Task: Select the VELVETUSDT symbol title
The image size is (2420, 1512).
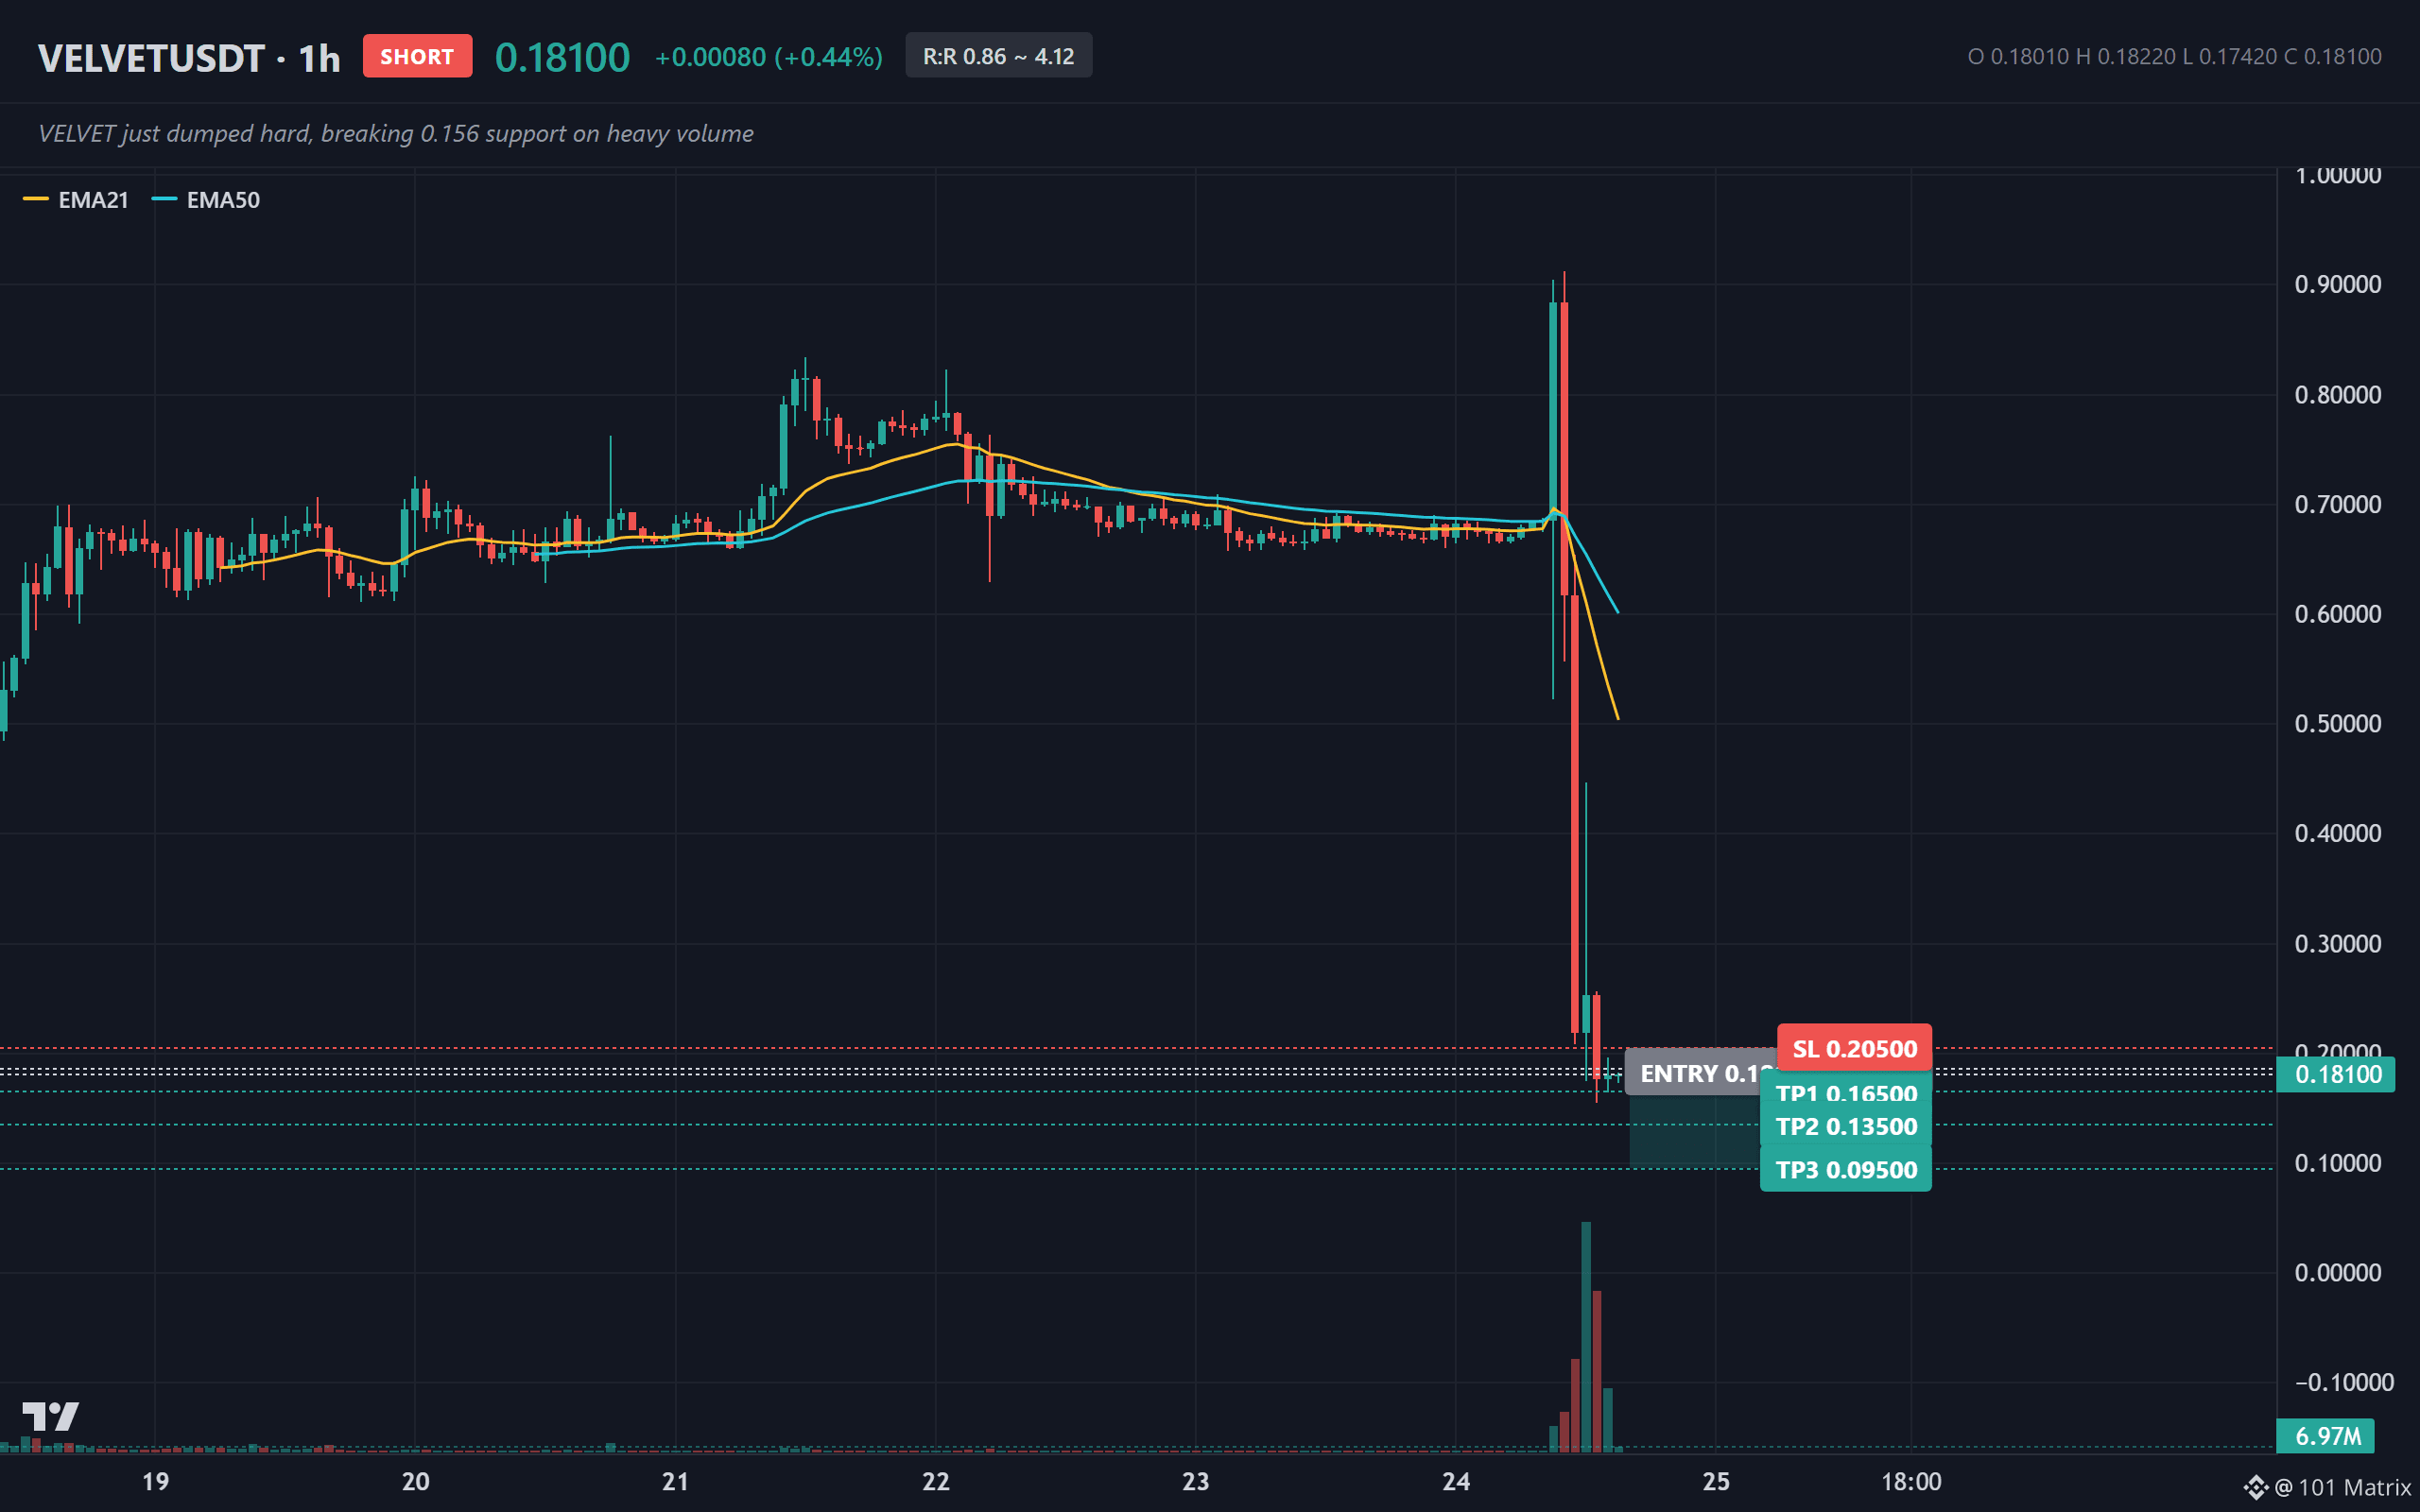Action: tap(151, 58)
